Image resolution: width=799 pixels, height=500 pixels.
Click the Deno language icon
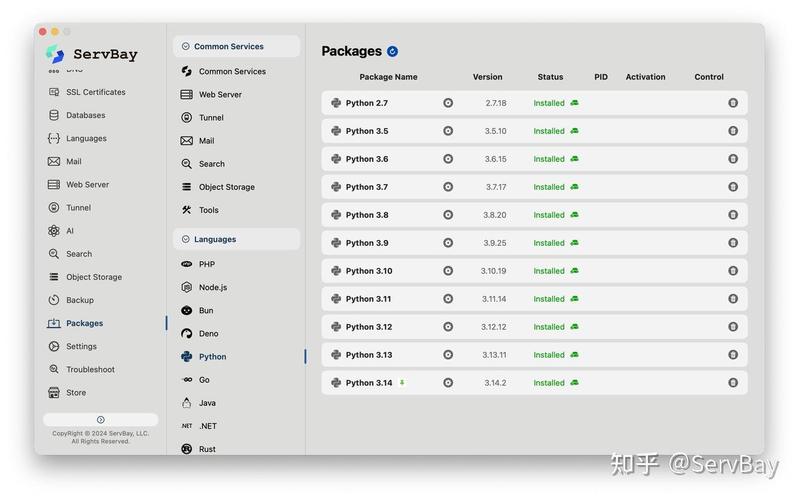[187, 333]
